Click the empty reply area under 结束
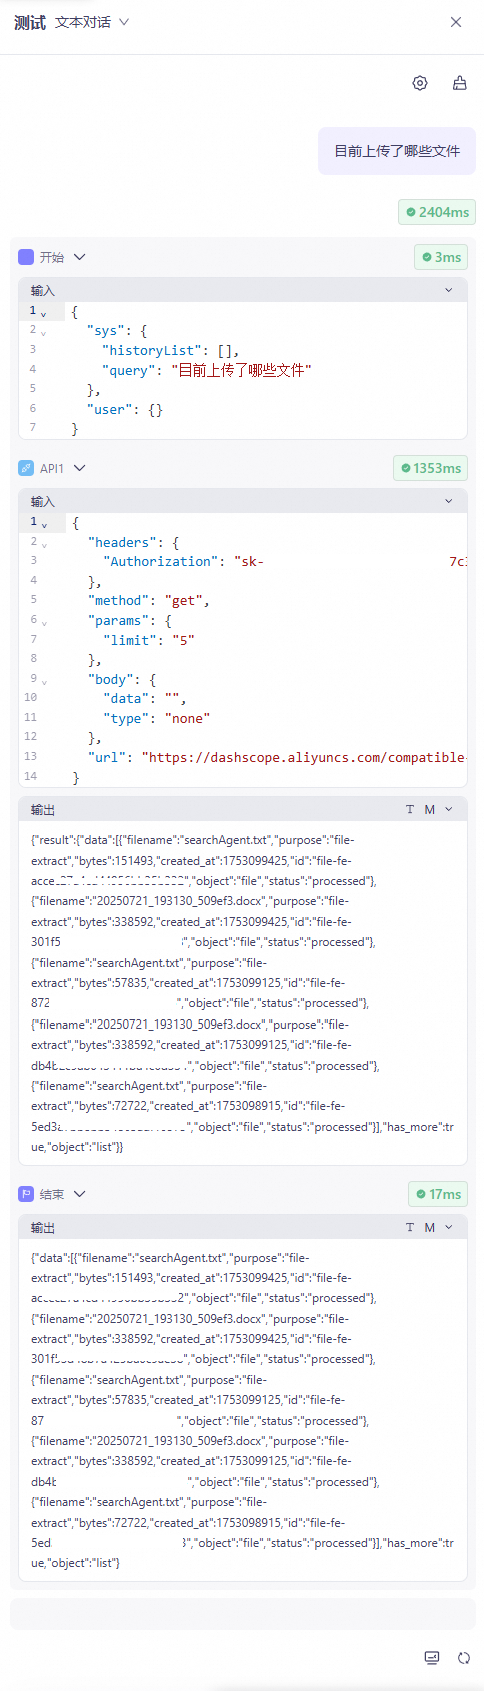This screenshot has width=484, height=1691. pyautogui.click(x=243, y=1613)
